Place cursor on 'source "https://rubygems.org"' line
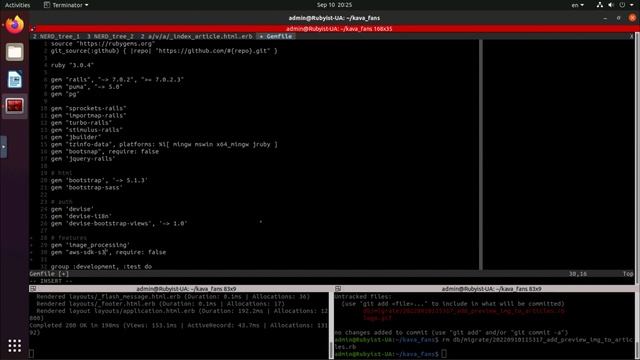 (x=103, y=44)
